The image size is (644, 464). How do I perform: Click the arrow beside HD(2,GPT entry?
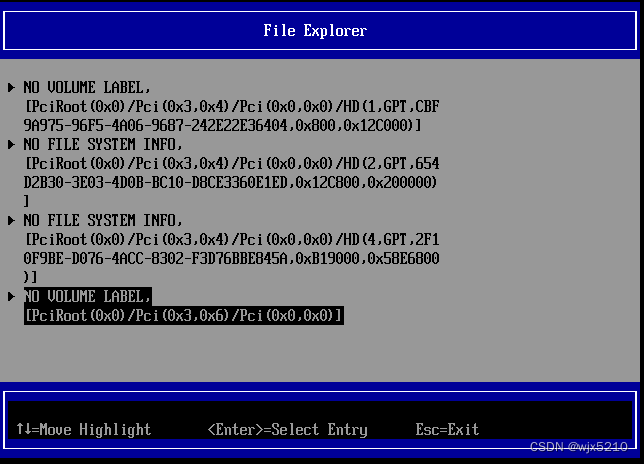coord(11,145)
